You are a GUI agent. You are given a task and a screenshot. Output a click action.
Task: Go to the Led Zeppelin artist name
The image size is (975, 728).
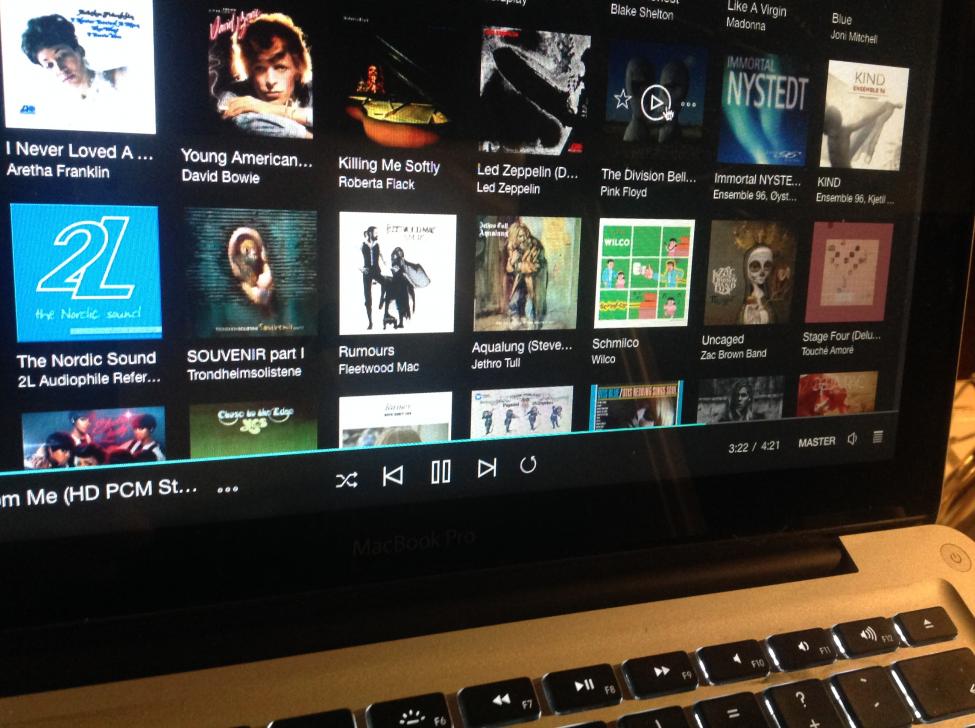pyautogui.click(x=508, y=187)
